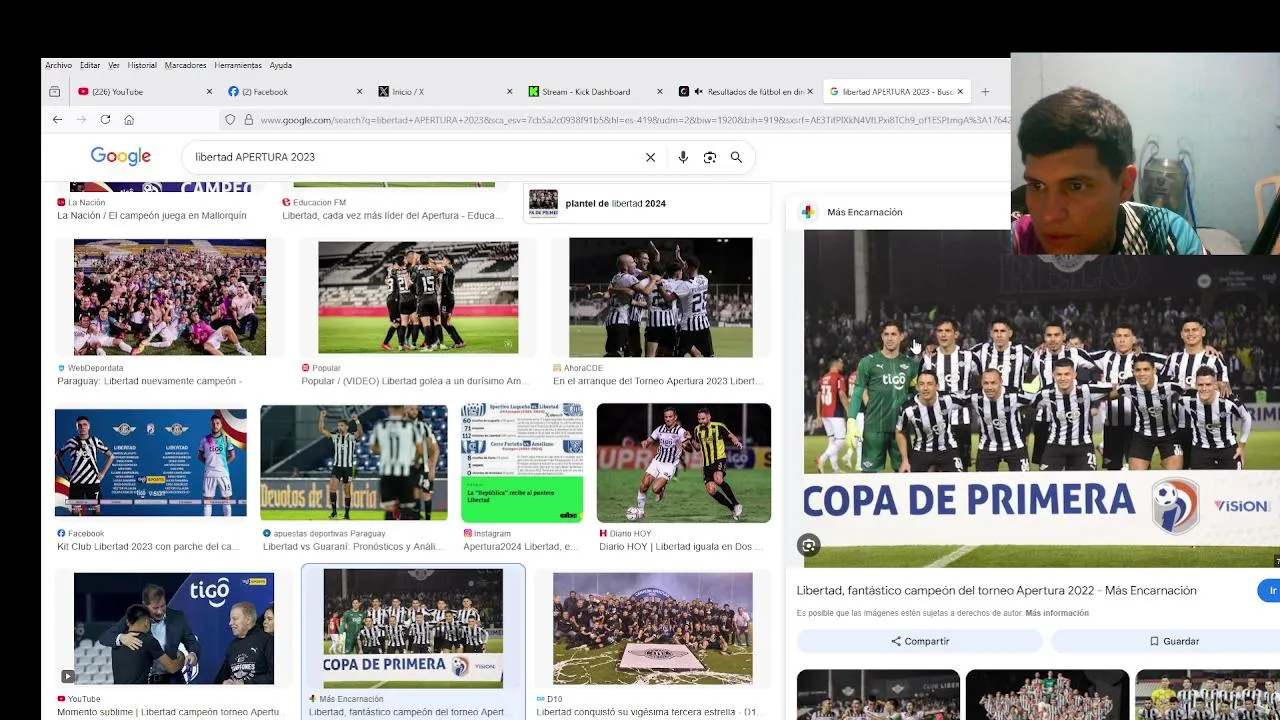Click the large Copa de Primera preview image
1280x720 pixels.
(x=1040, y=398)
